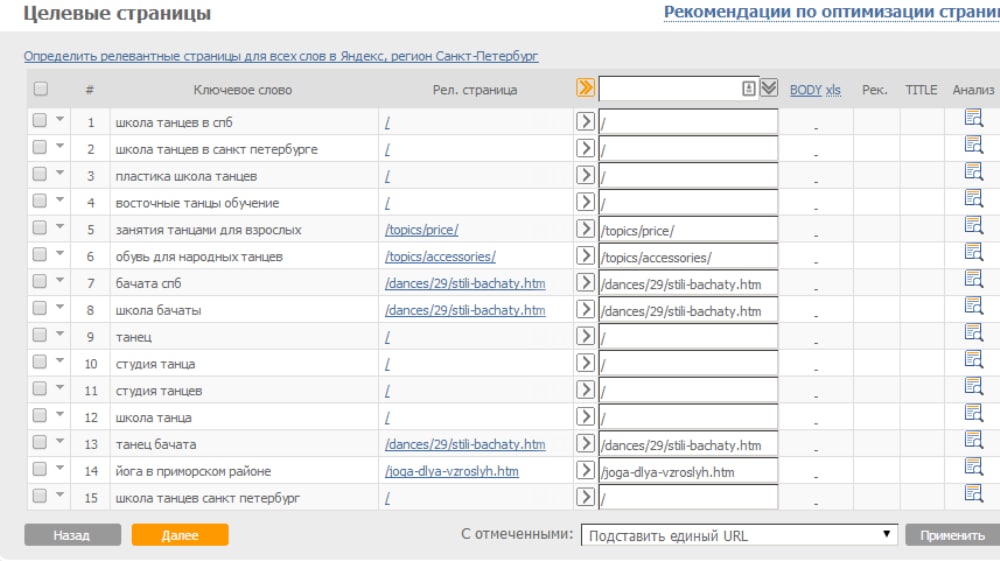Toggle the select-all checkbox in table header
Screen dimensions: 1000x561
pos(41,89)
